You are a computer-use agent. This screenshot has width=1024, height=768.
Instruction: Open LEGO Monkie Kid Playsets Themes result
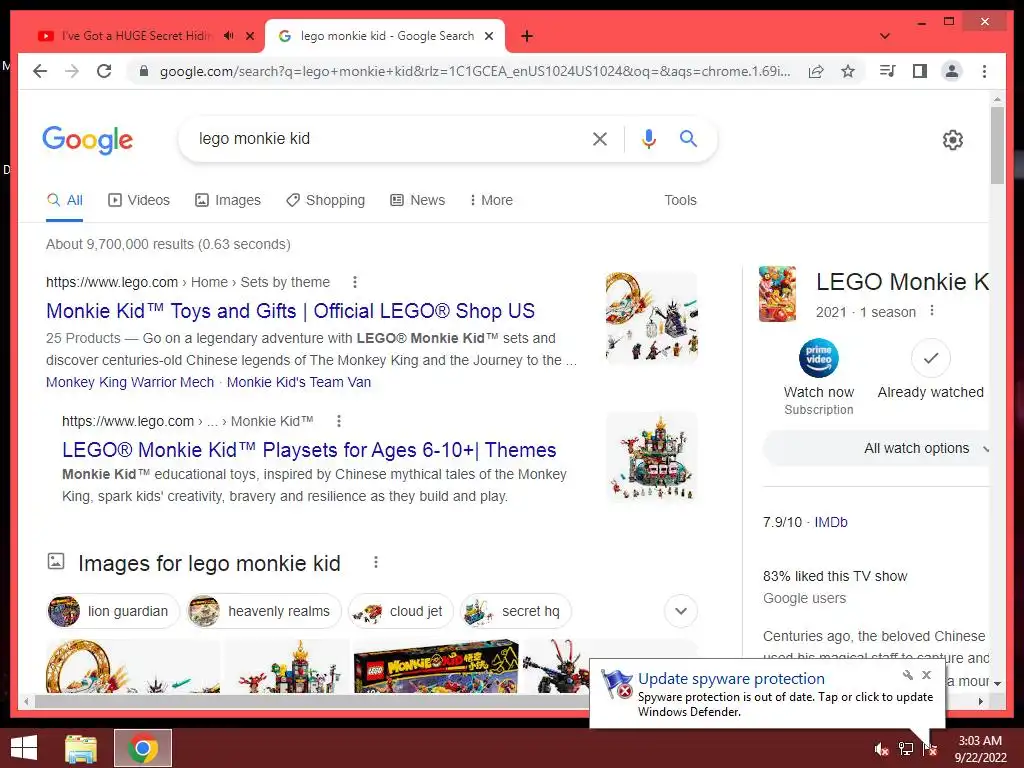(x=309, y=450)
